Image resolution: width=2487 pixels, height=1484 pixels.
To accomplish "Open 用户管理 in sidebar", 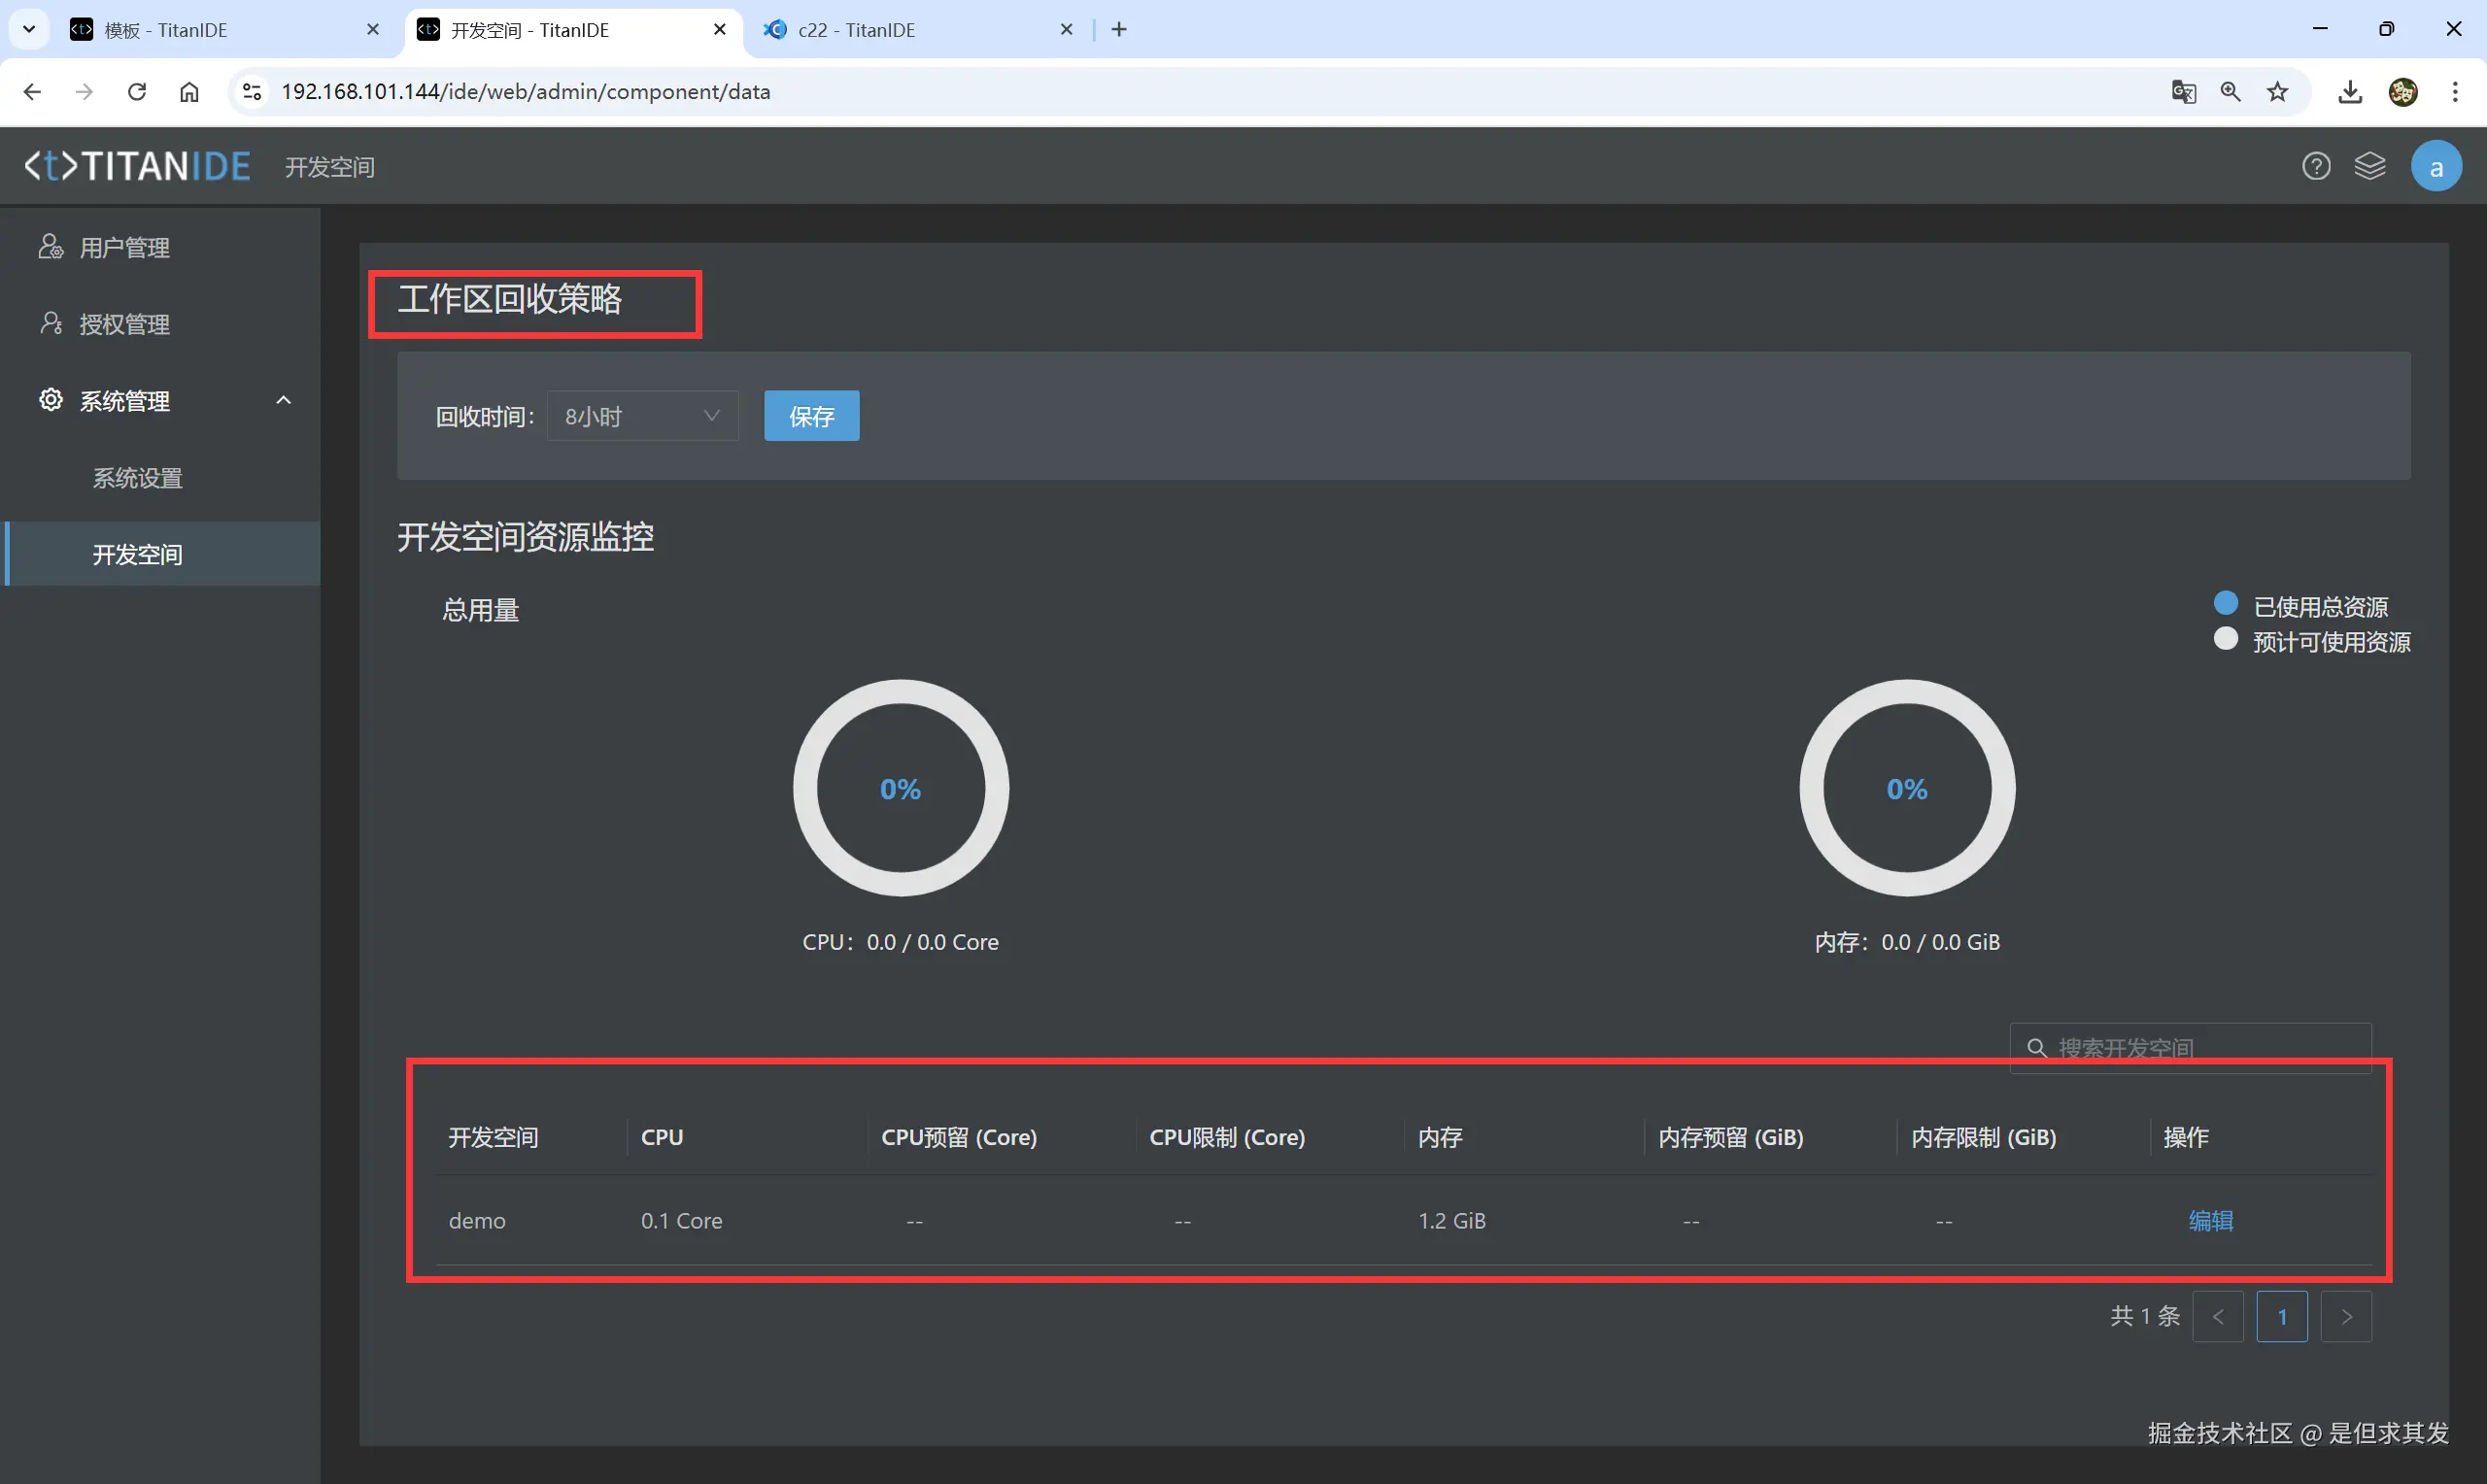I will 124,247.
